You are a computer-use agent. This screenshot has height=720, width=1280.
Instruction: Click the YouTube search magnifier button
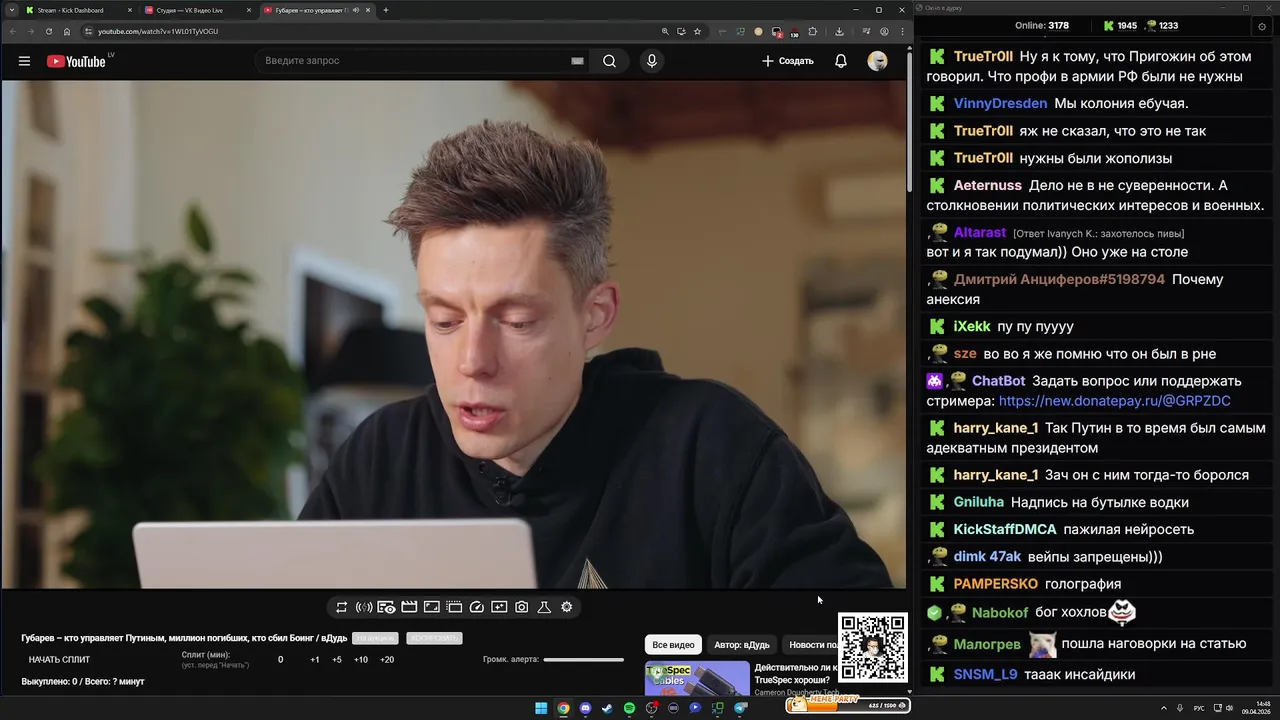click(x=609, y=61)
